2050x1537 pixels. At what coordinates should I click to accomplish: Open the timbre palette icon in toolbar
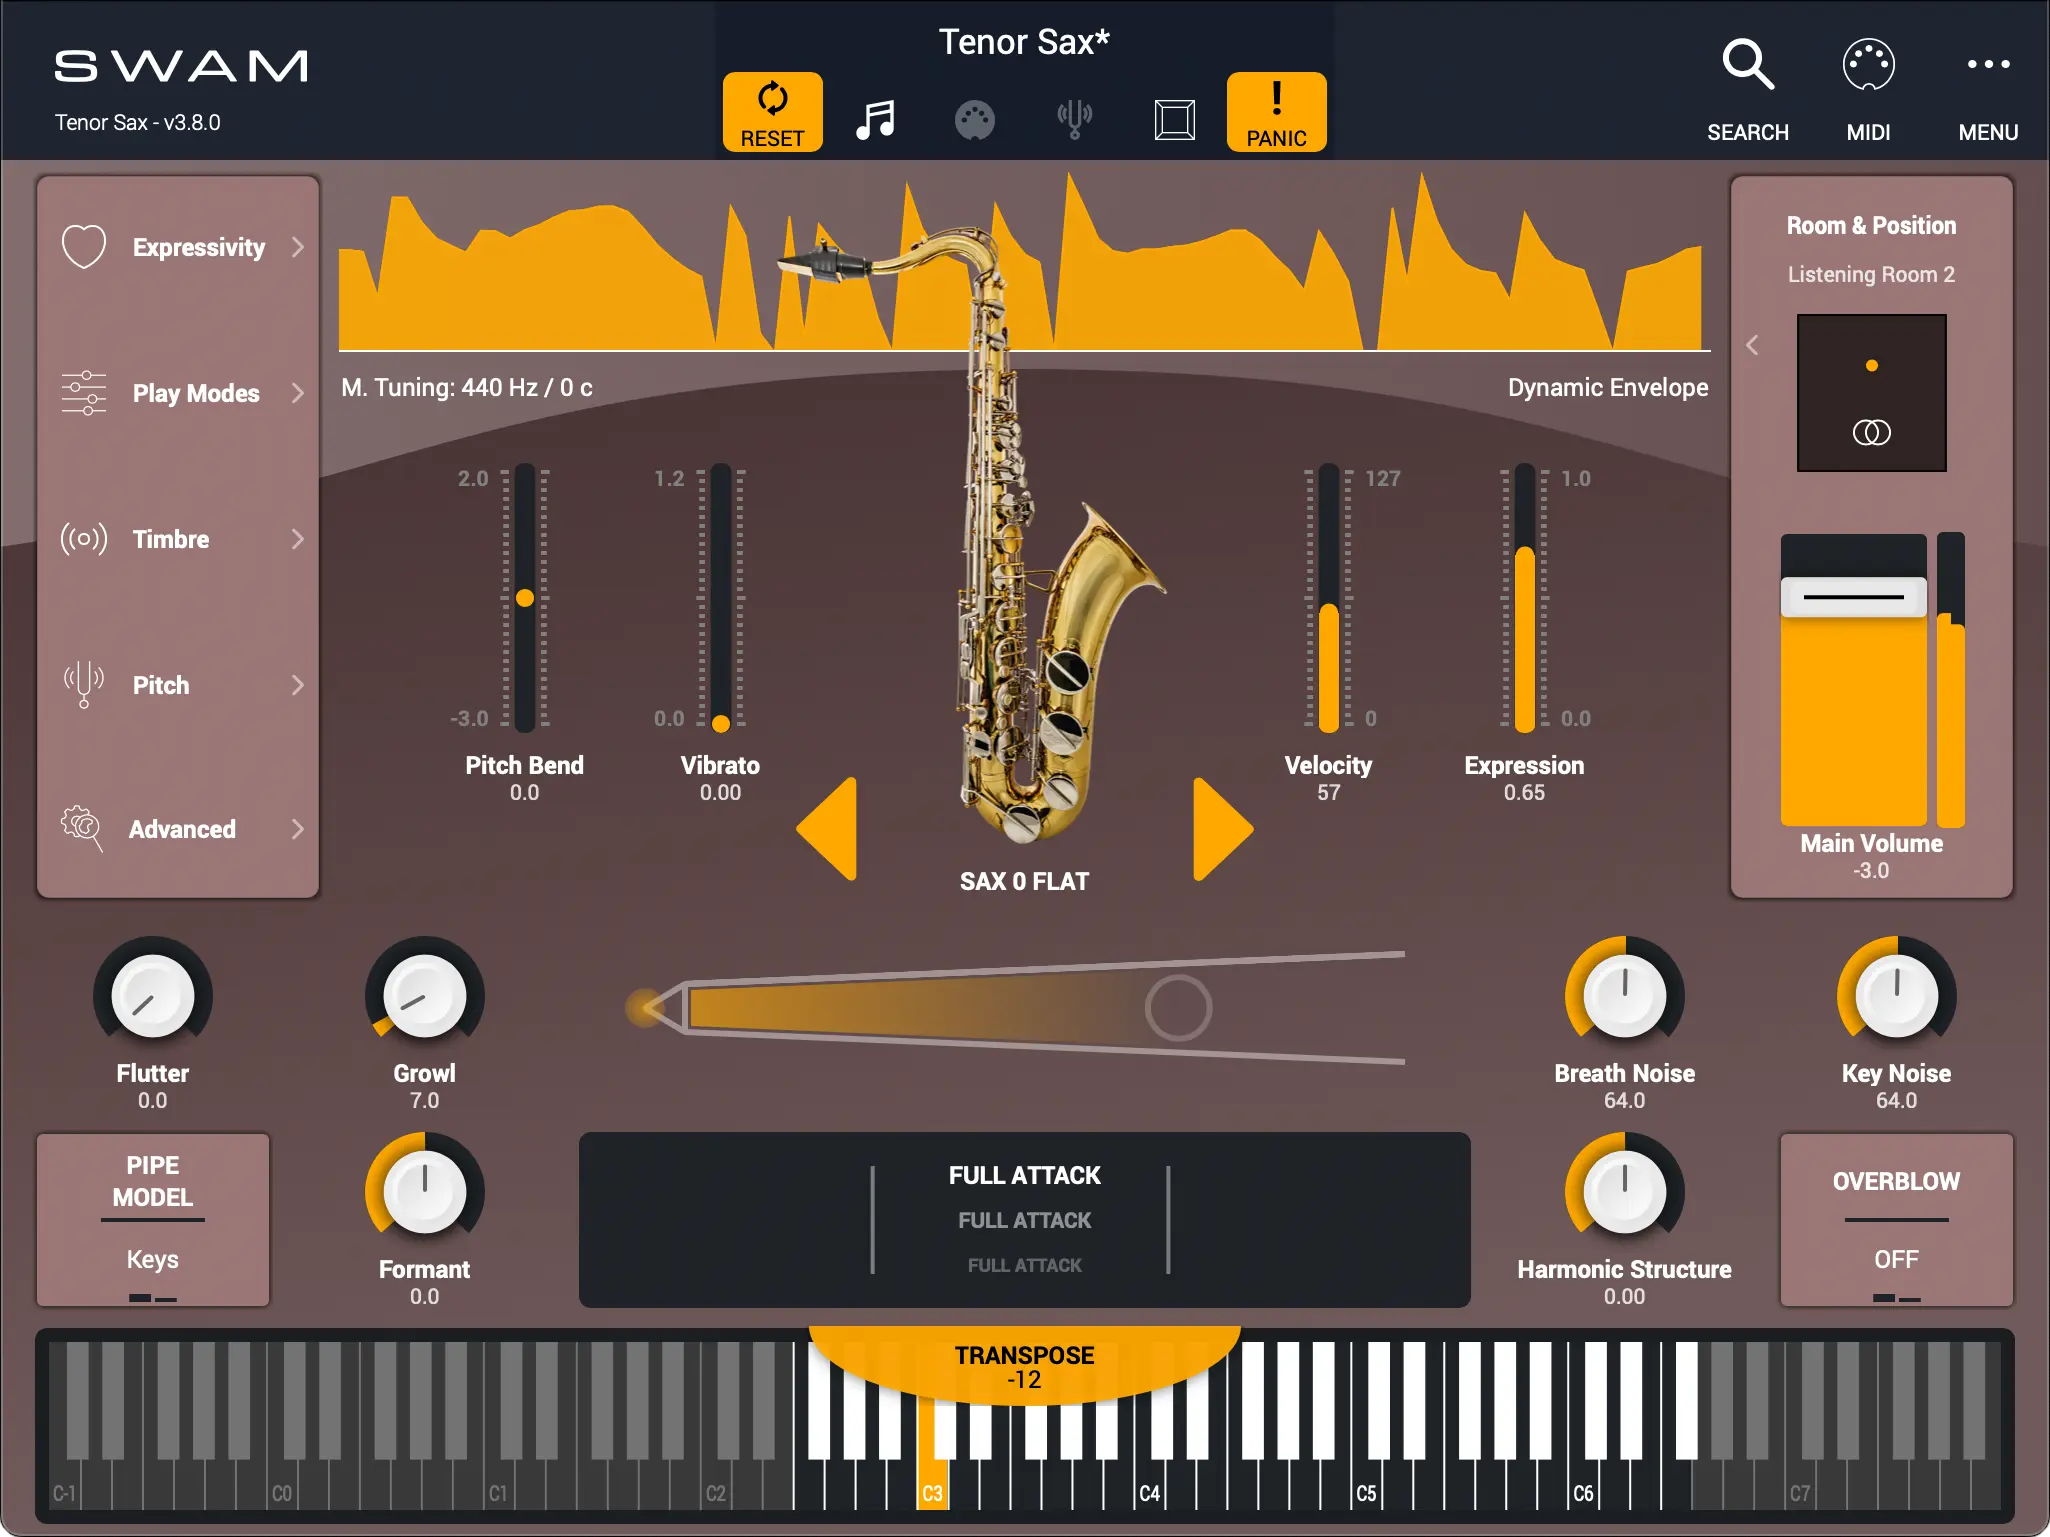click(974, 120)
